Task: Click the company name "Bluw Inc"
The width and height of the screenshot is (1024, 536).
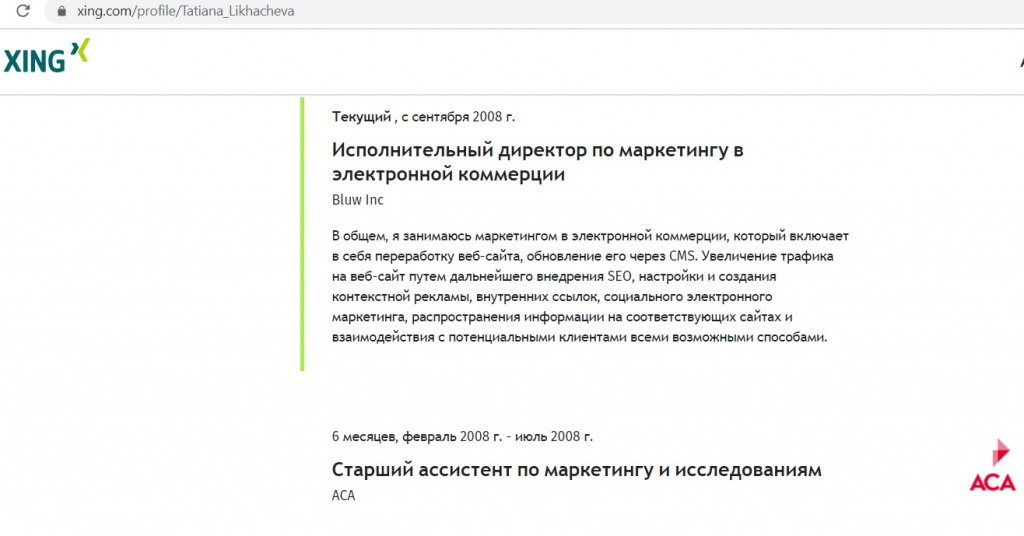Action: coord(357,200)
